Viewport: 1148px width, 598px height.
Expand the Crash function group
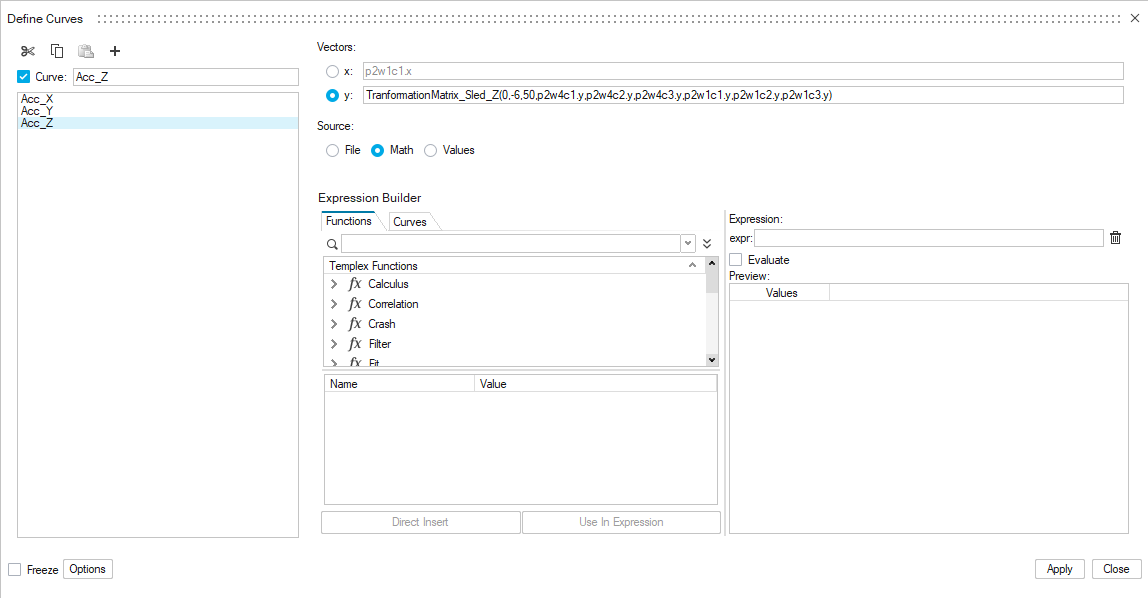[334, 324]
